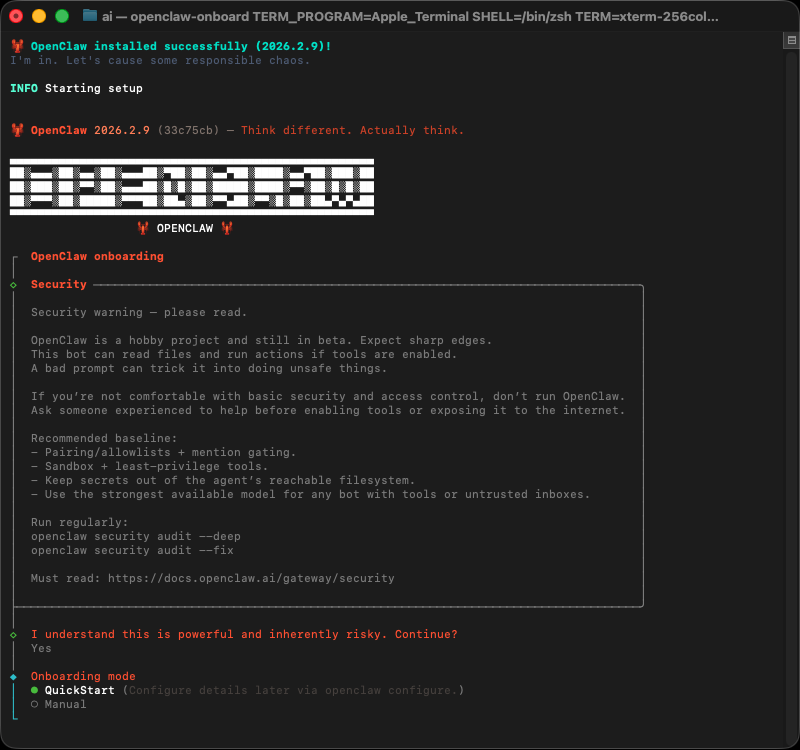Maximize the terminal with the green button
This screenshot has width=800, height=750.
(61, 17)
